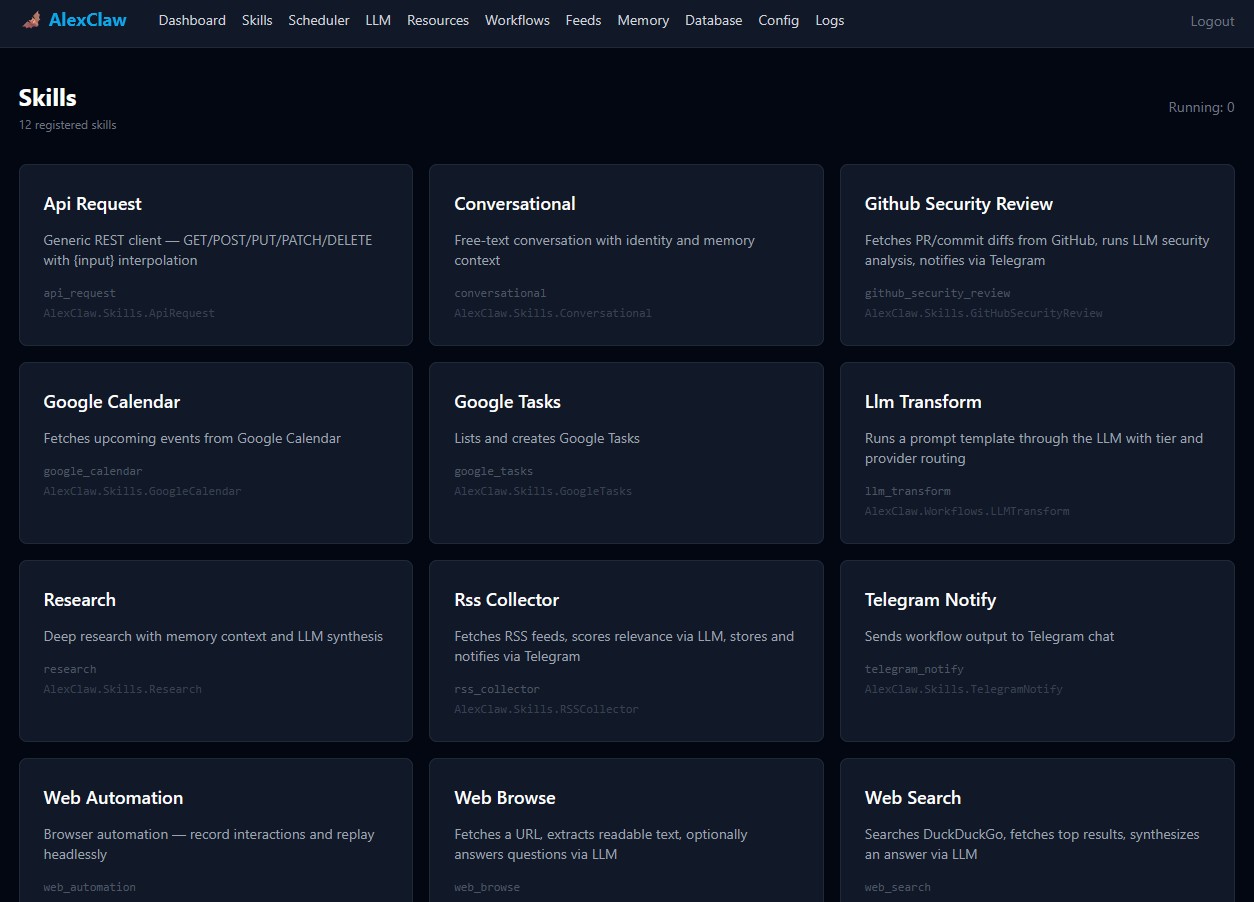Open the Google Calendar skill title
The width and height of the screenshot is (1254, 902).
(112, 402)
